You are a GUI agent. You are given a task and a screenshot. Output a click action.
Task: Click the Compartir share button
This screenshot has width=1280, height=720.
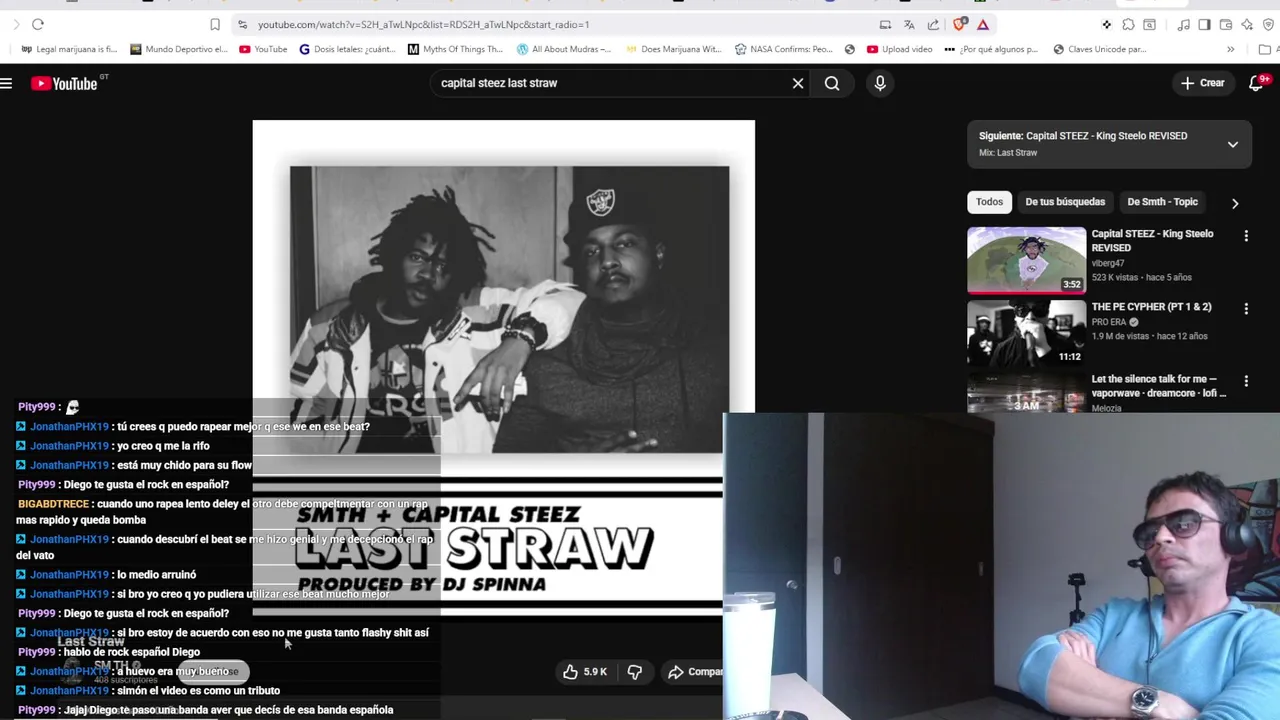[x=695, y=672]
